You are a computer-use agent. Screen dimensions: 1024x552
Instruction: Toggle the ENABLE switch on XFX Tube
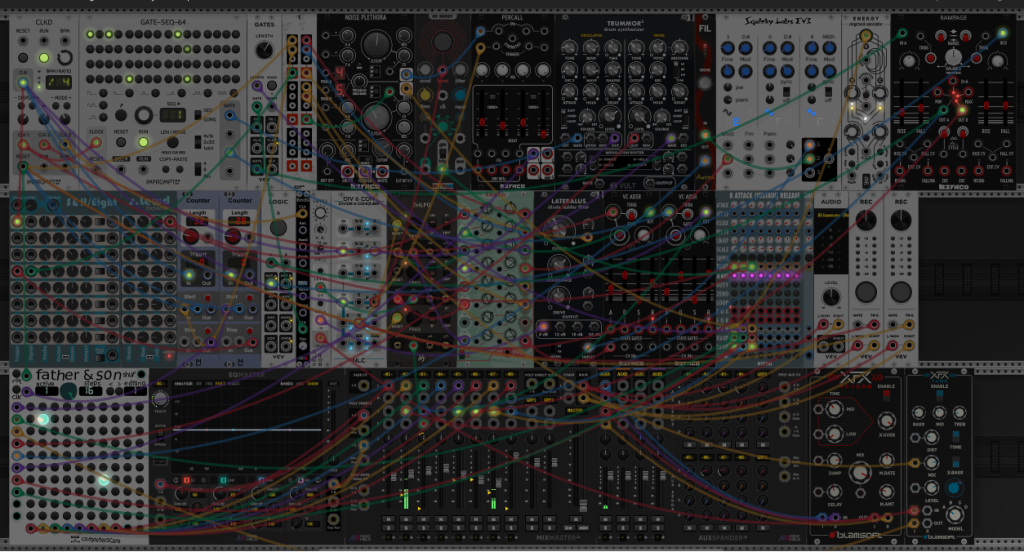[939, 395]
